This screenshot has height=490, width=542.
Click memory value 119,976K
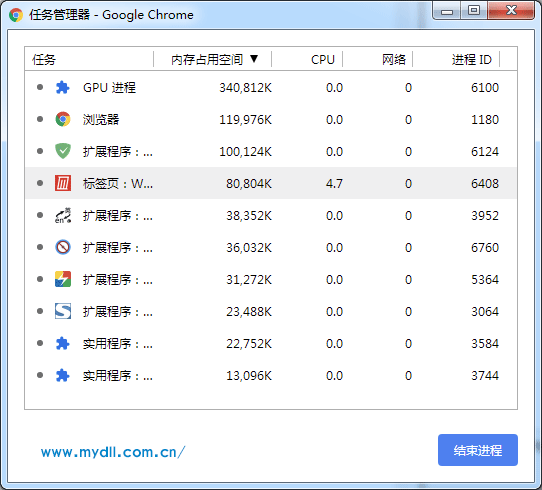point(245,120)
